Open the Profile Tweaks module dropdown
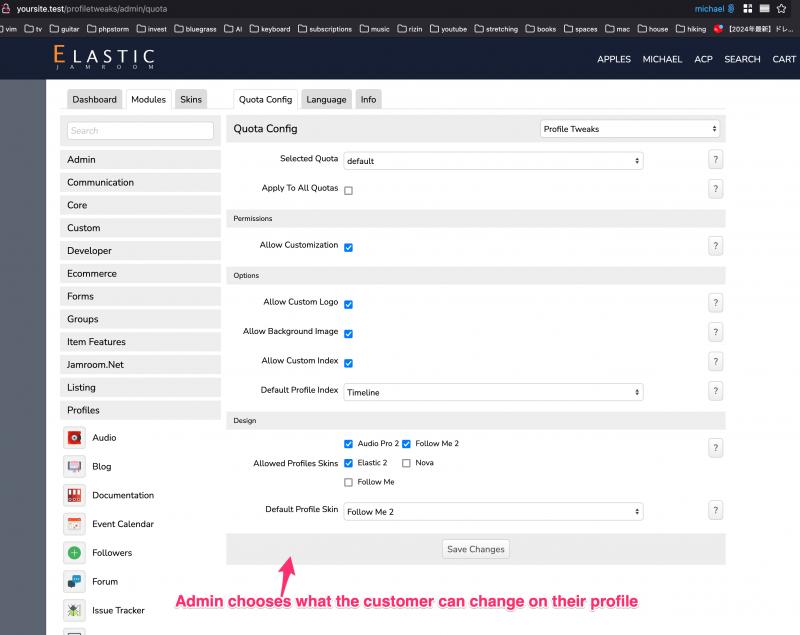This screenshot has width=800, height=635. (629, 129)
